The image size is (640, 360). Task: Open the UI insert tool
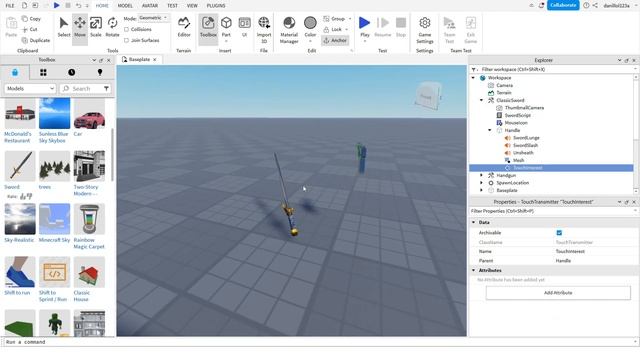[244, 27]
